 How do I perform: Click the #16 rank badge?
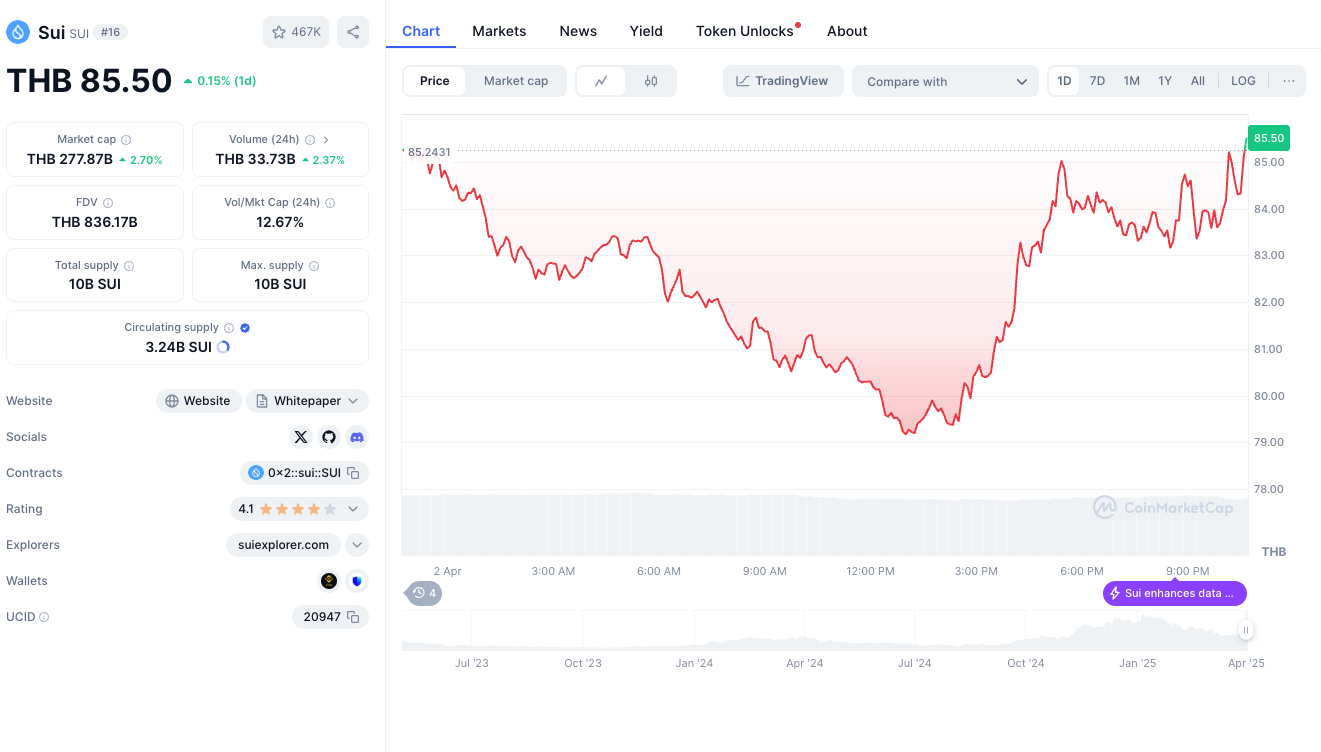click(x=111, y=32)
